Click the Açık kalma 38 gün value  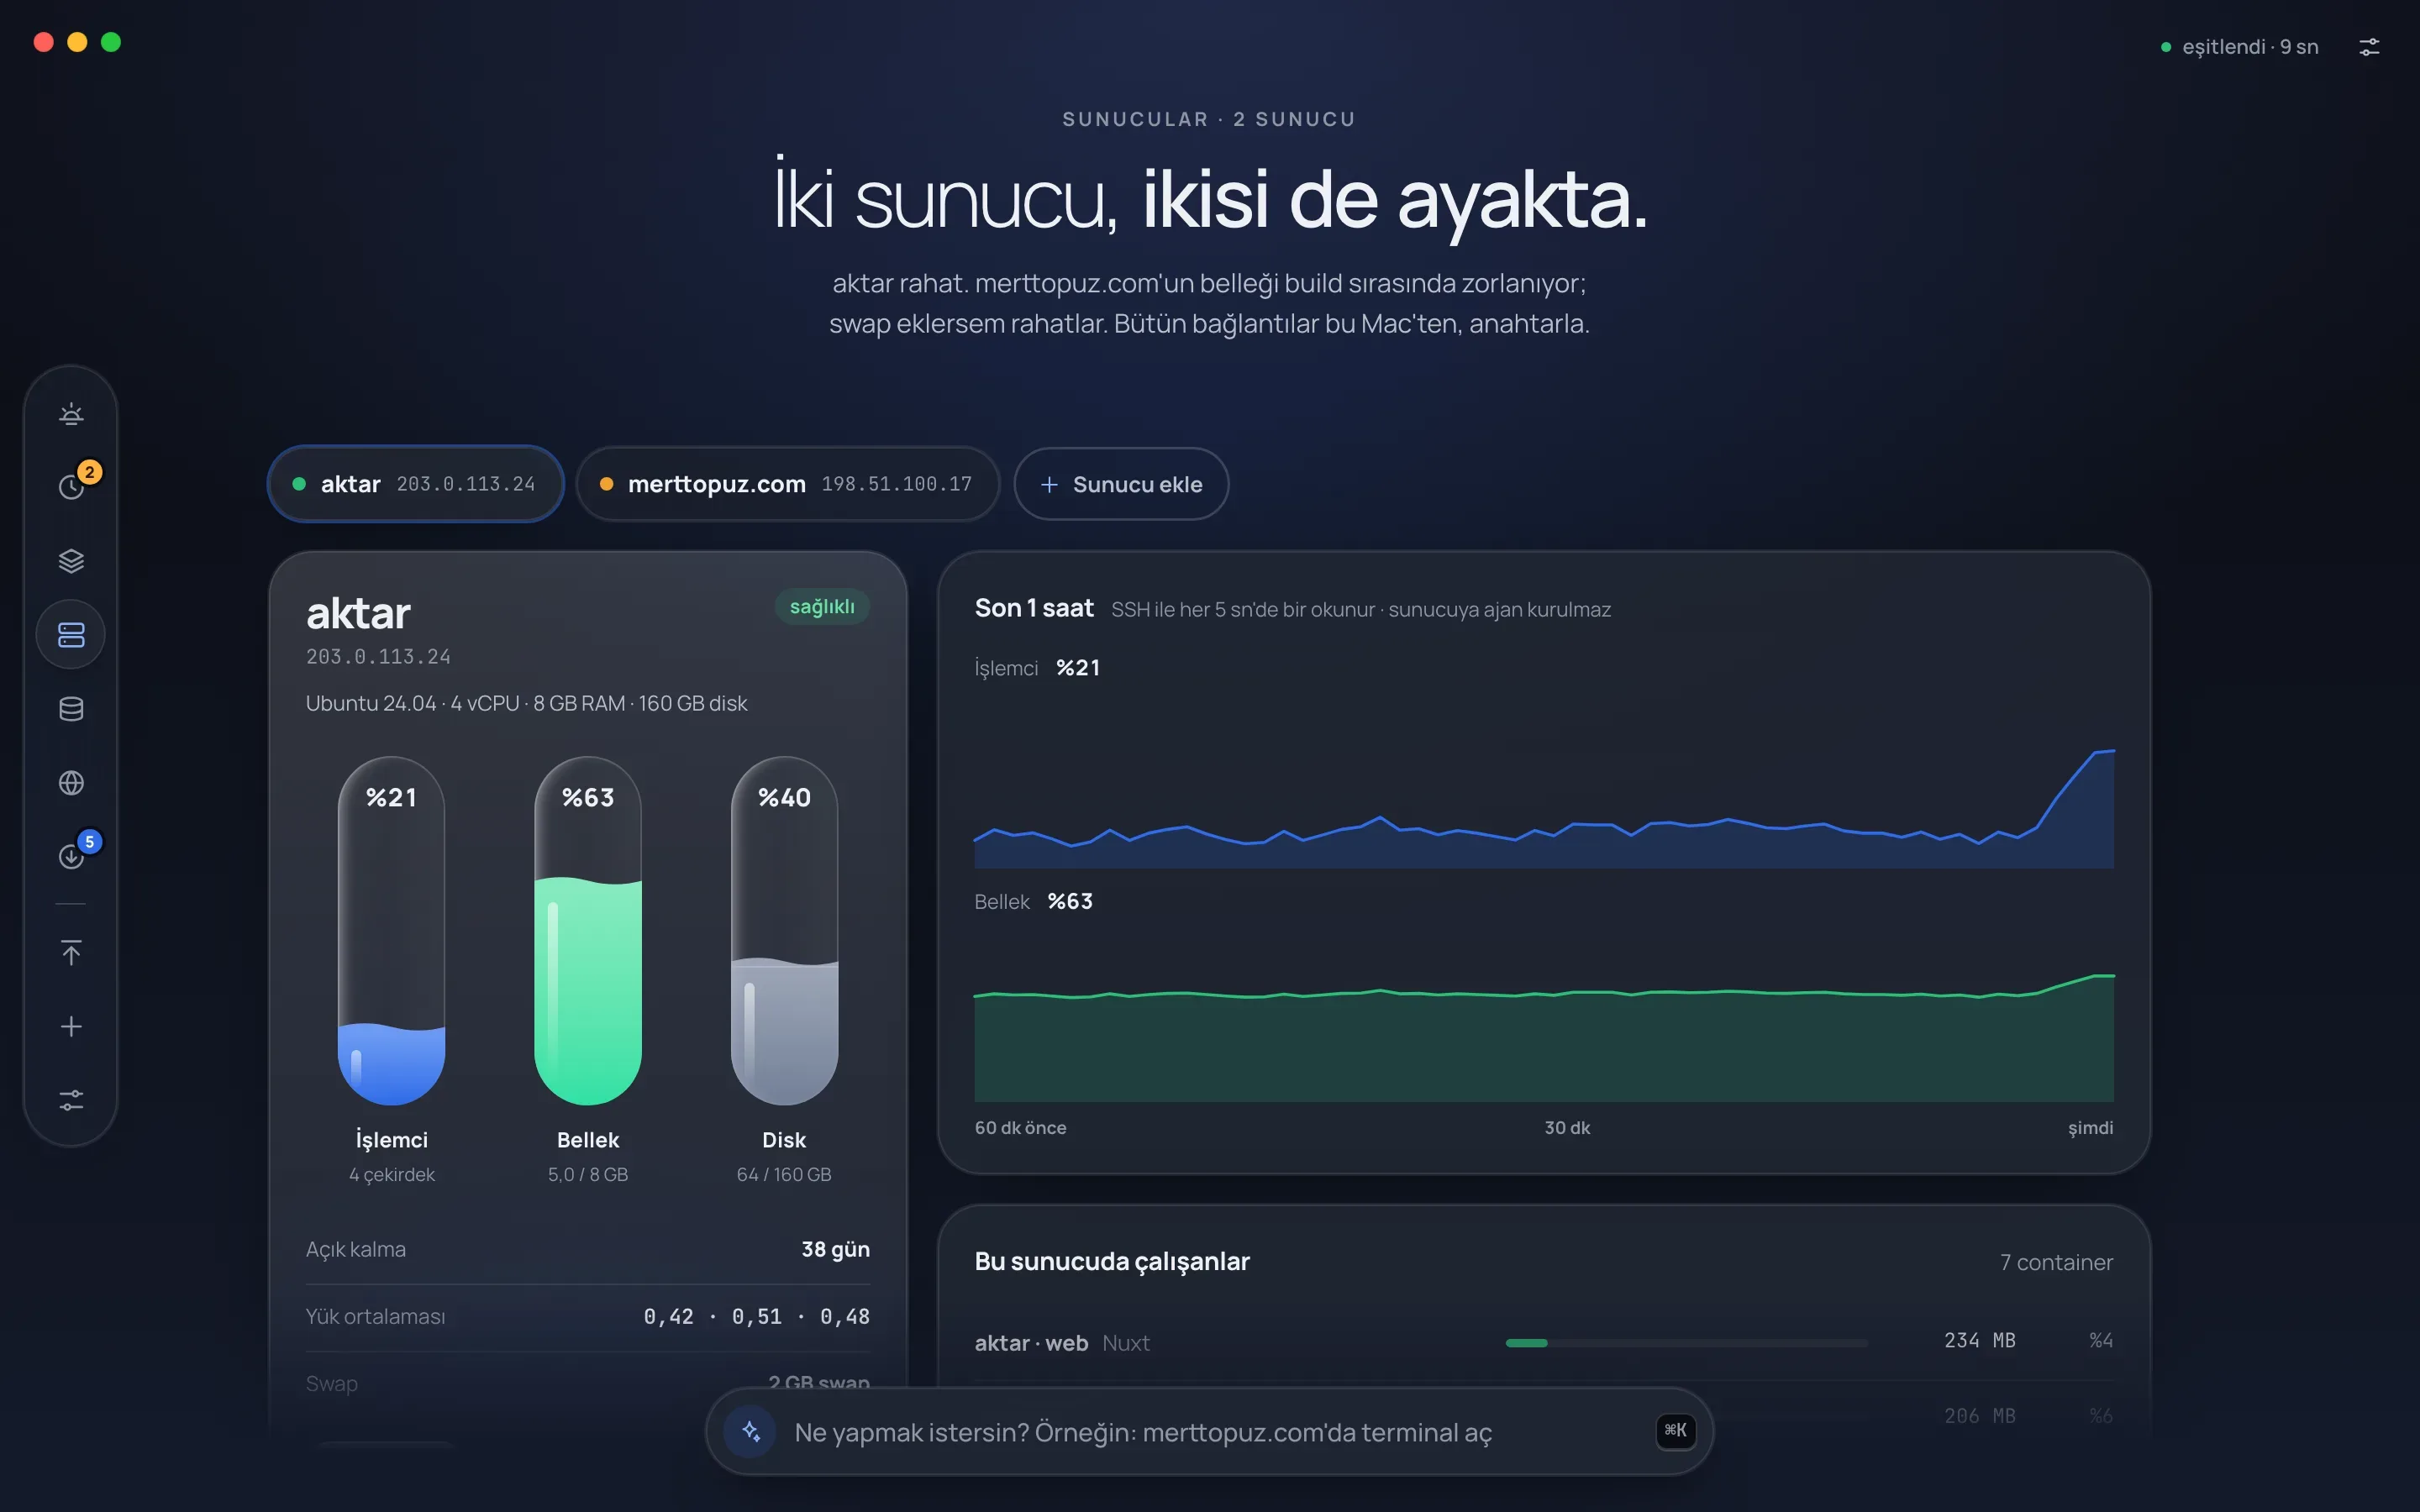[835, 1249]
